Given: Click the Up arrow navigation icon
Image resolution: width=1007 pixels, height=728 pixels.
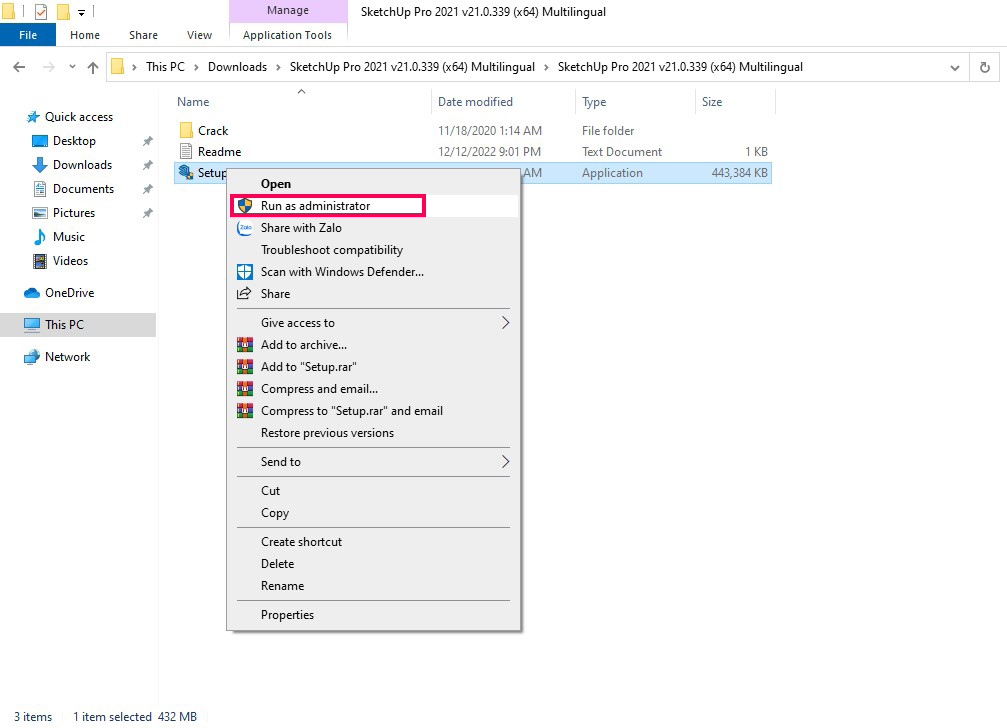Looking at the screenshot, I should tap(93, 68).
